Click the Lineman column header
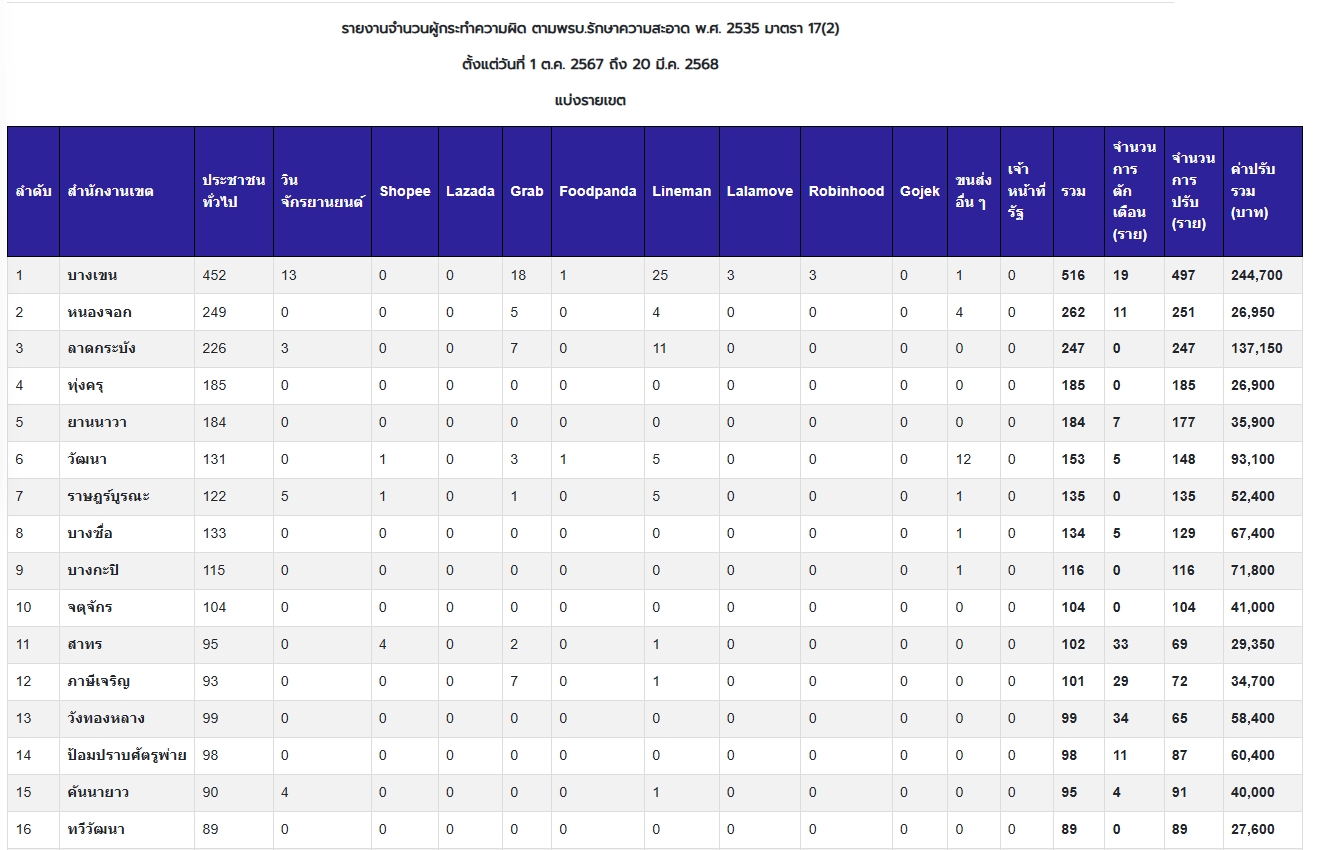 pos(682,191)
